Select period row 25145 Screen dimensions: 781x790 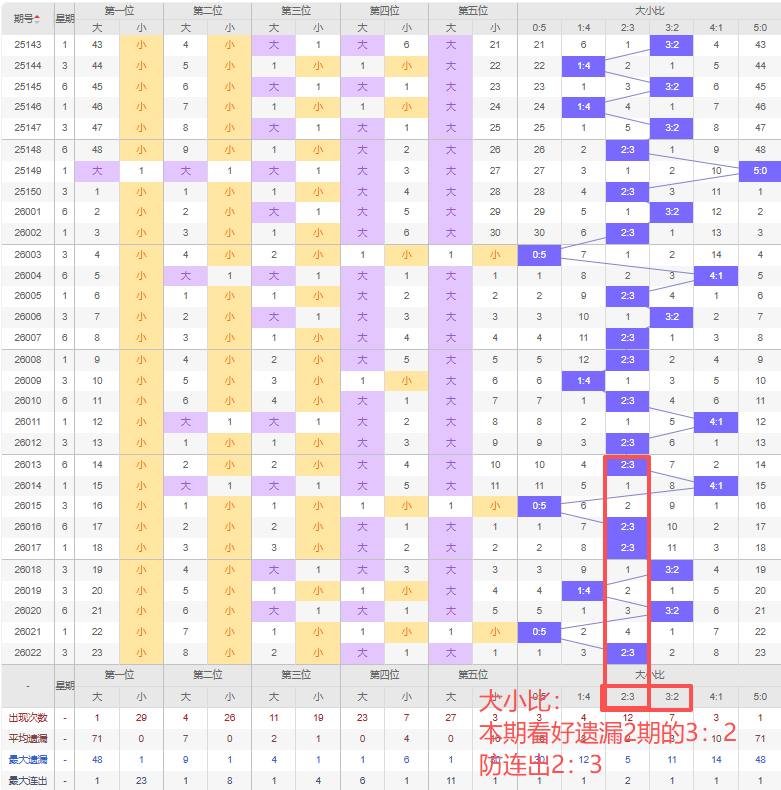(x=391, y=87)
